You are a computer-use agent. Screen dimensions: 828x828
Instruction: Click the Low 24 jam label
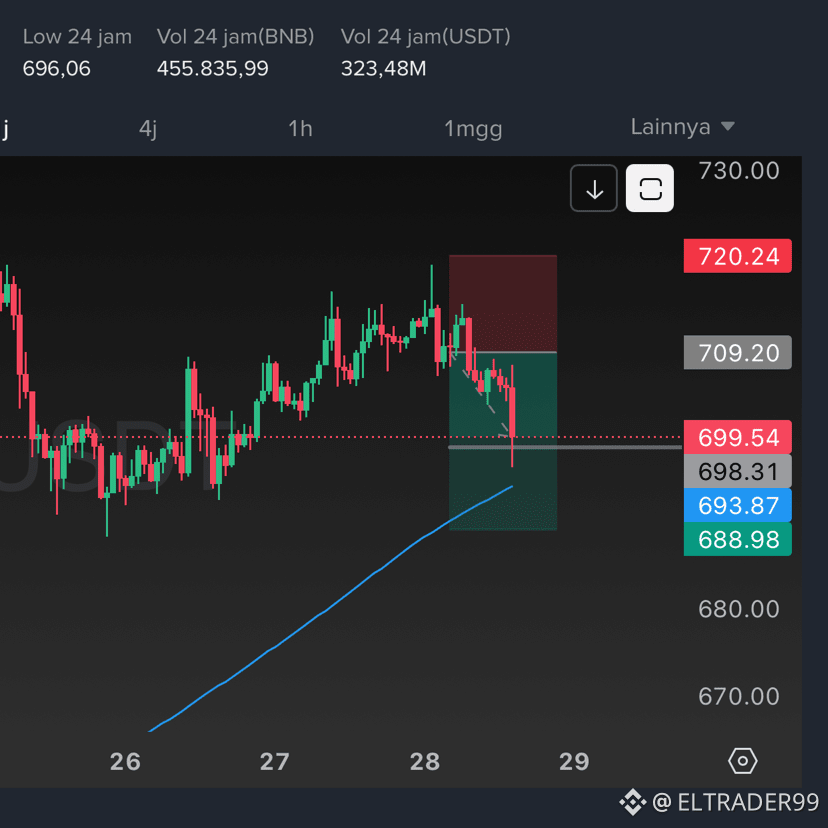pyautogui.click(x=77, y=37)
